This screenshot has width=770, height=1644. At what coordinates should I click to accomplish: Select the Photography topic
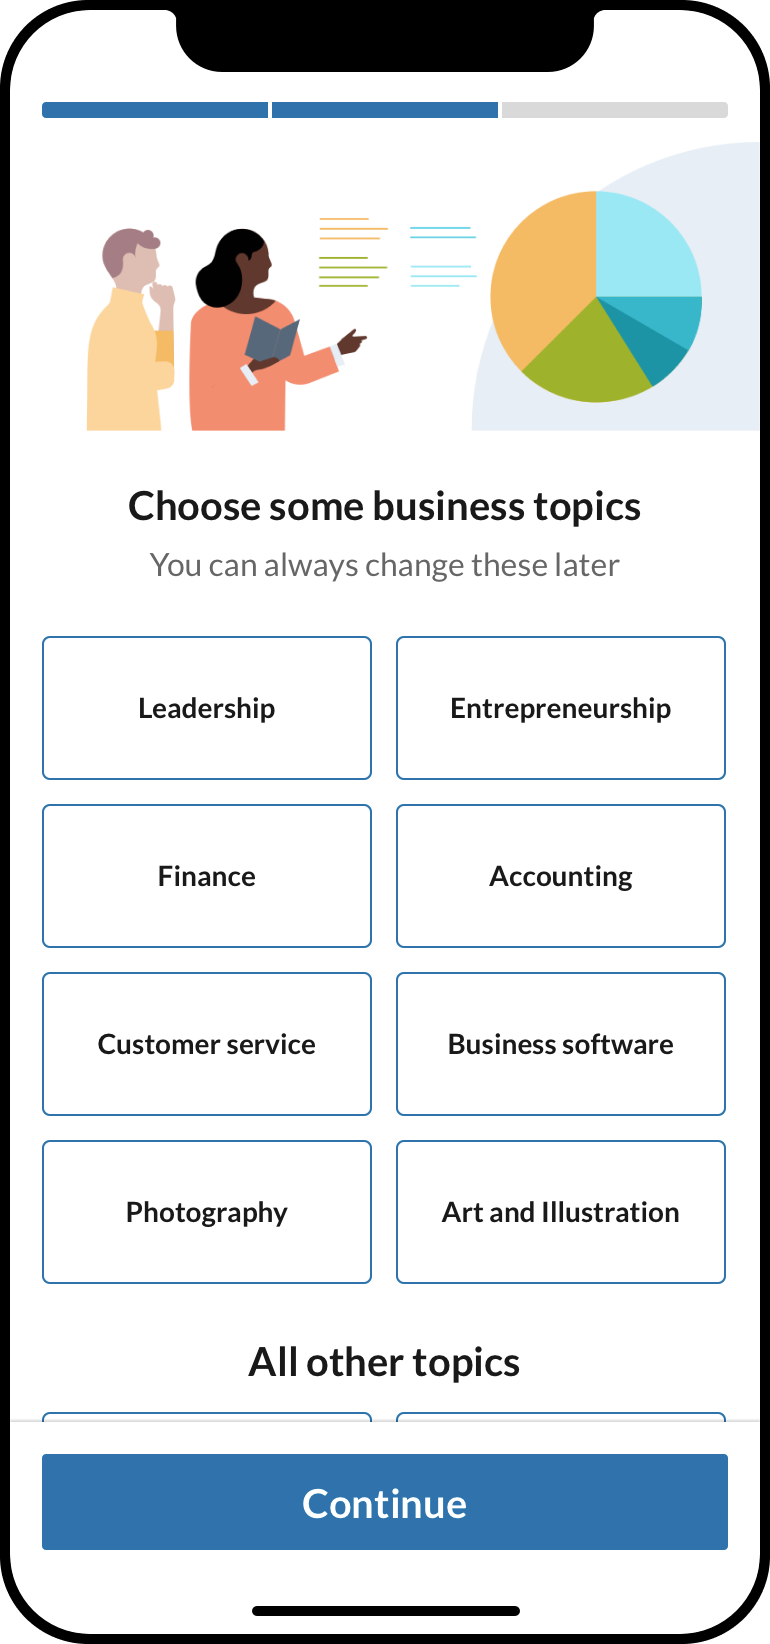207,1212
